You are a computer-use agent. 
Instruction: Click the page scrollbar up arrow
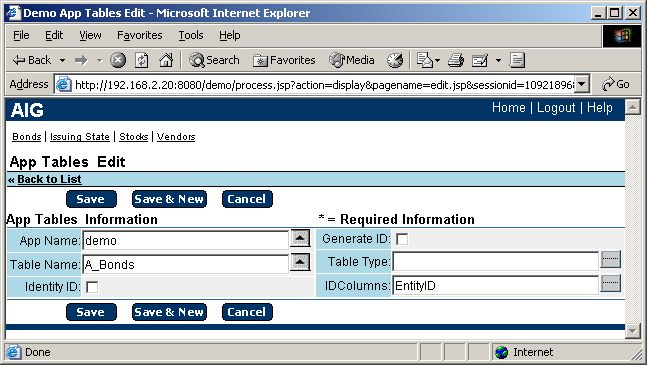(x=633, y=107)
